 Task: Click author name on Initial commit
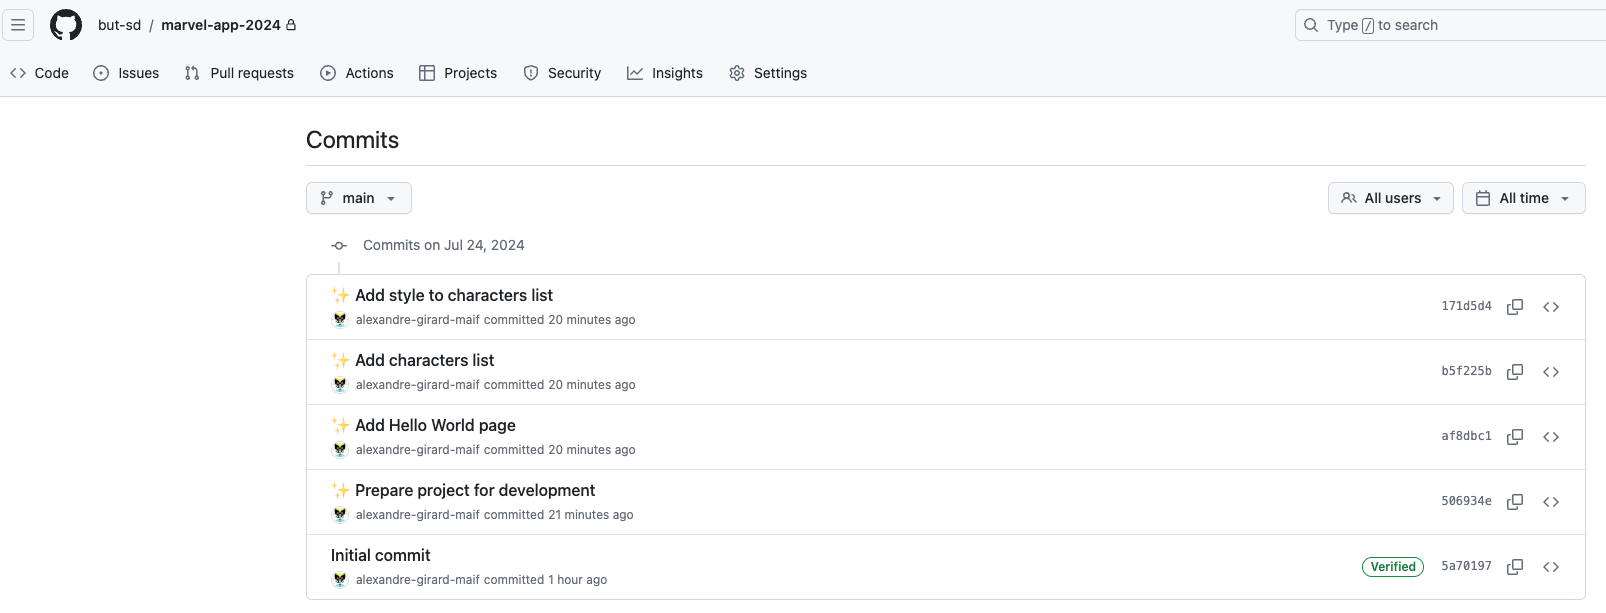(418, 580)
